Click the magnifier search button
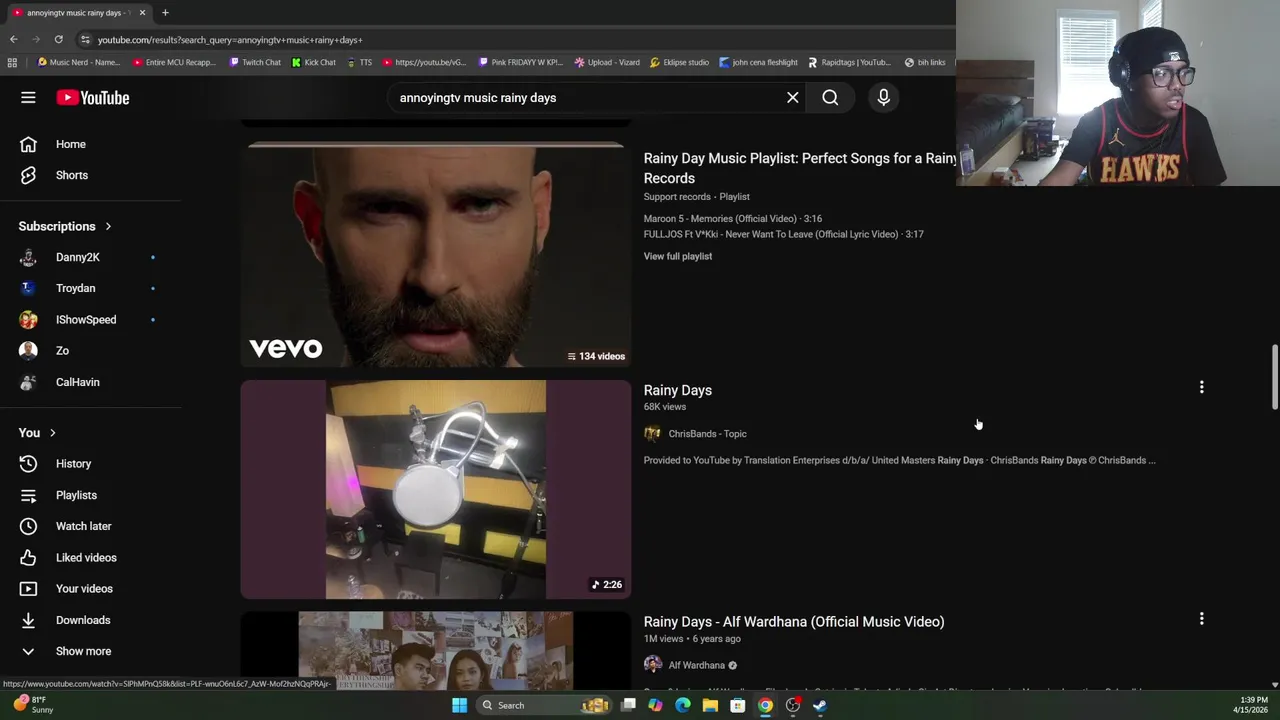The width and height of the screenshot is (1280, 720). [x=830, y=97]
